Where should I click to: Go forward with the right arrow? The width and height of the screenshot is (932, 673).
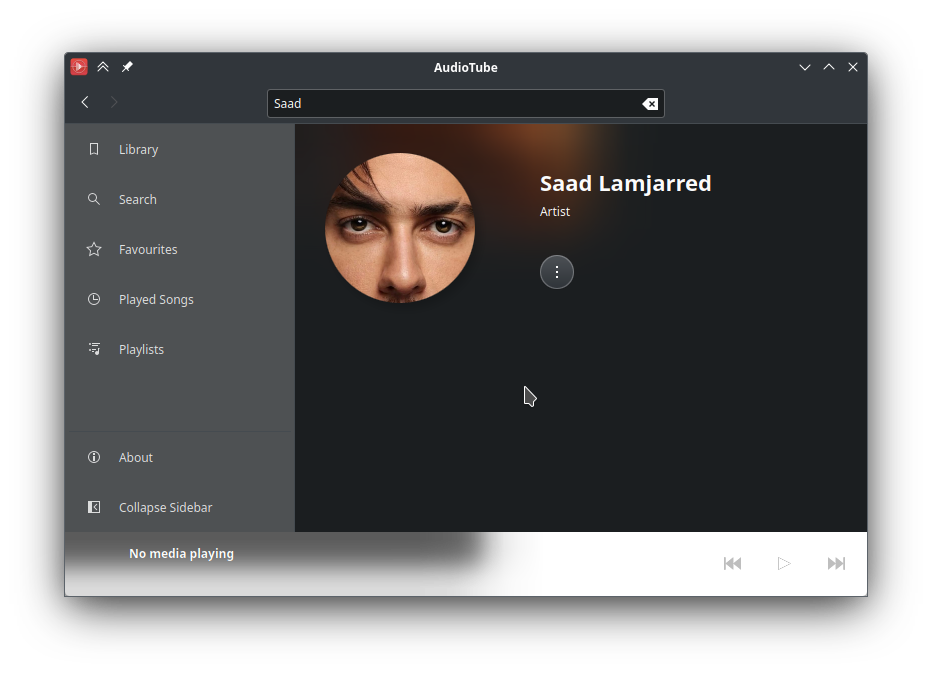pyautogui.click(x=114, y=102)
